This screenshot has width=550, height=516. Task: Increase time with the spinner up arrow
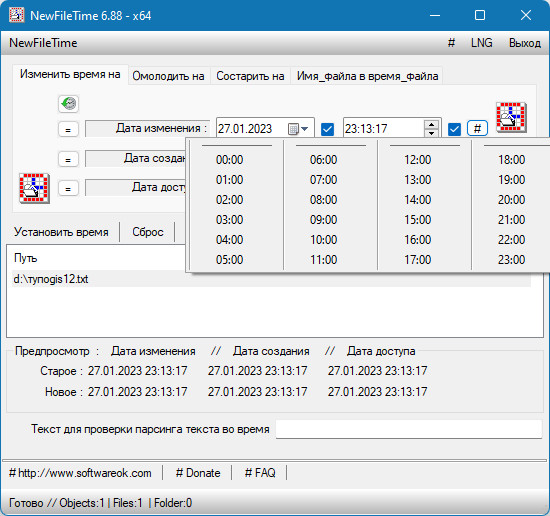pos(431,125)
